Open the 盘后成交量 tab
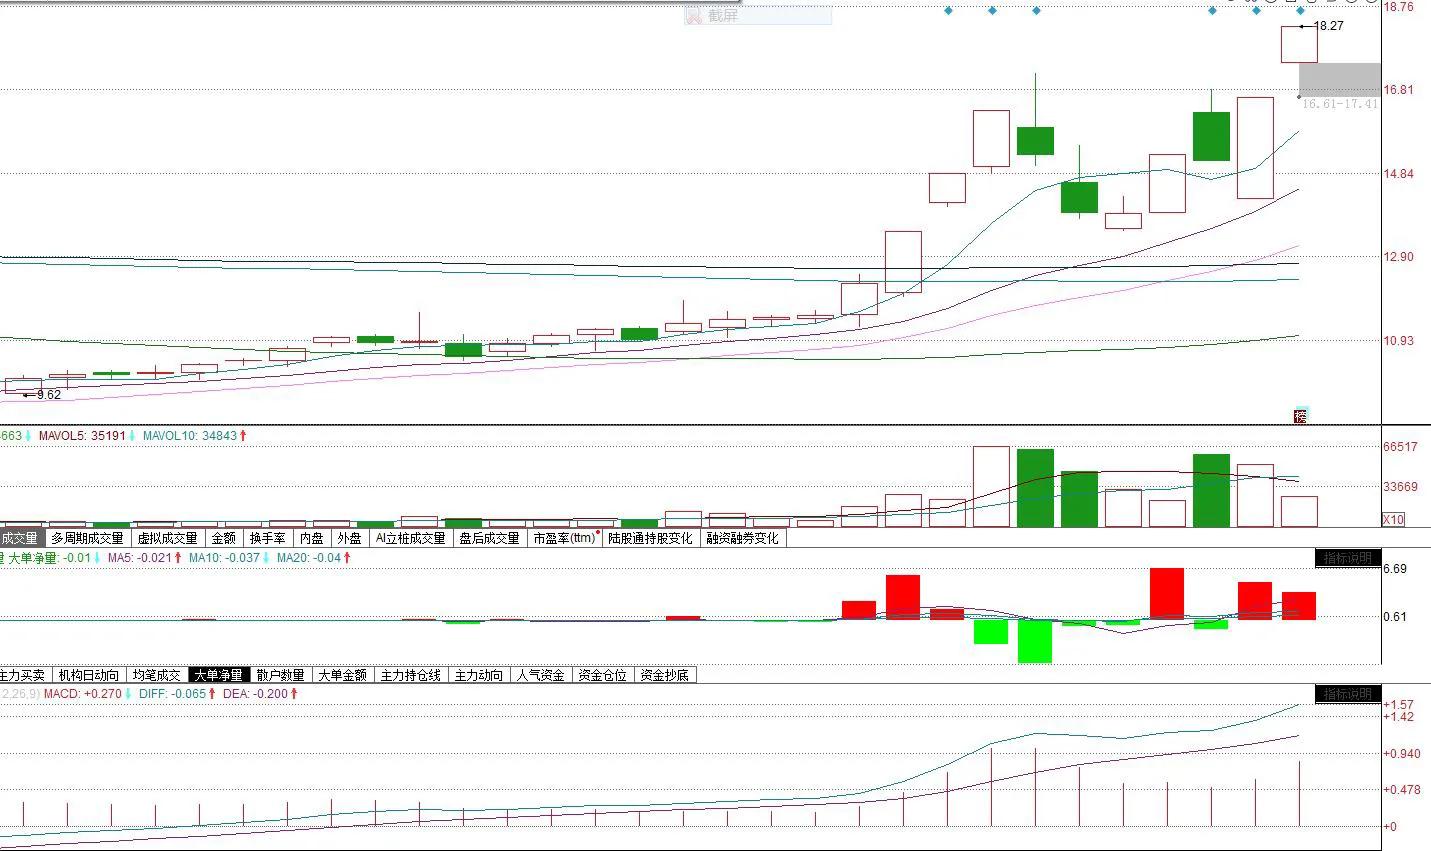Image resolution: width=1431 pixels, height=851 pixels. (x=489, y=538)
